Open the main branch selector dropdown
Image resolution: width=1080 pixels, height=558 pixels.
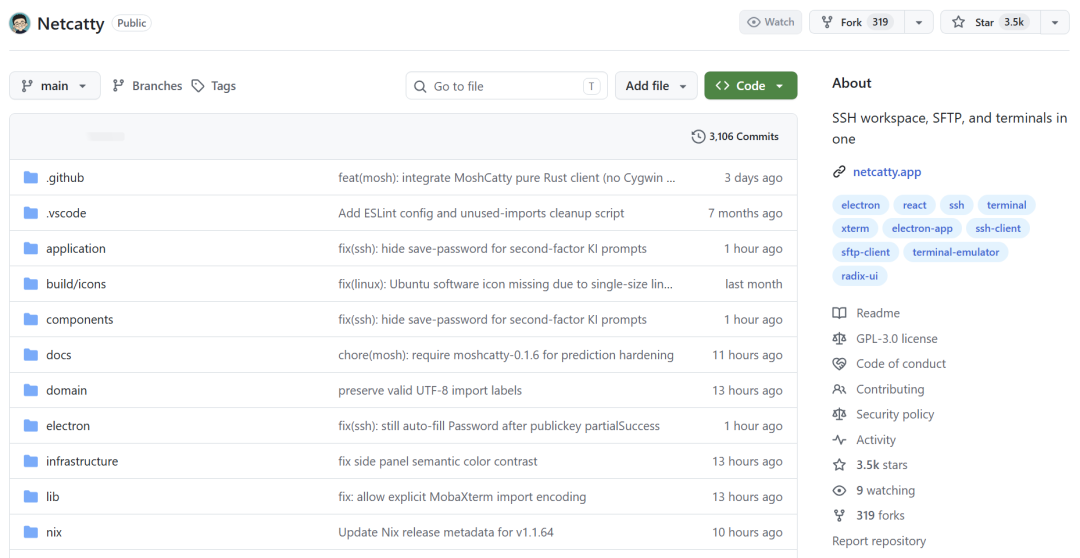click(55, 85)
